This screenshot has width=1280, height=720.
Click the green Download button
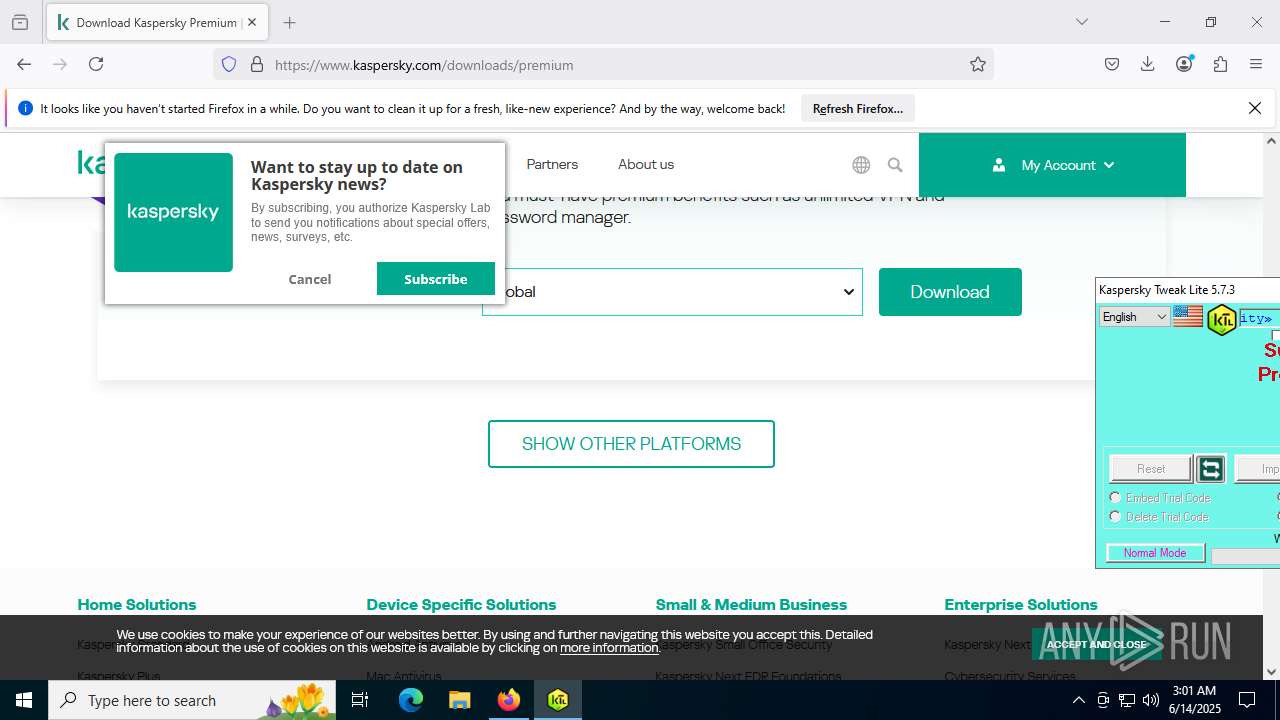pos(950,292)
